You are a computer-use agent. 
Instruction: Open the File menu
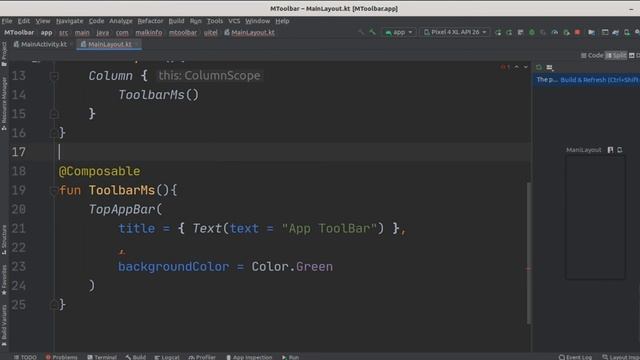7,21
